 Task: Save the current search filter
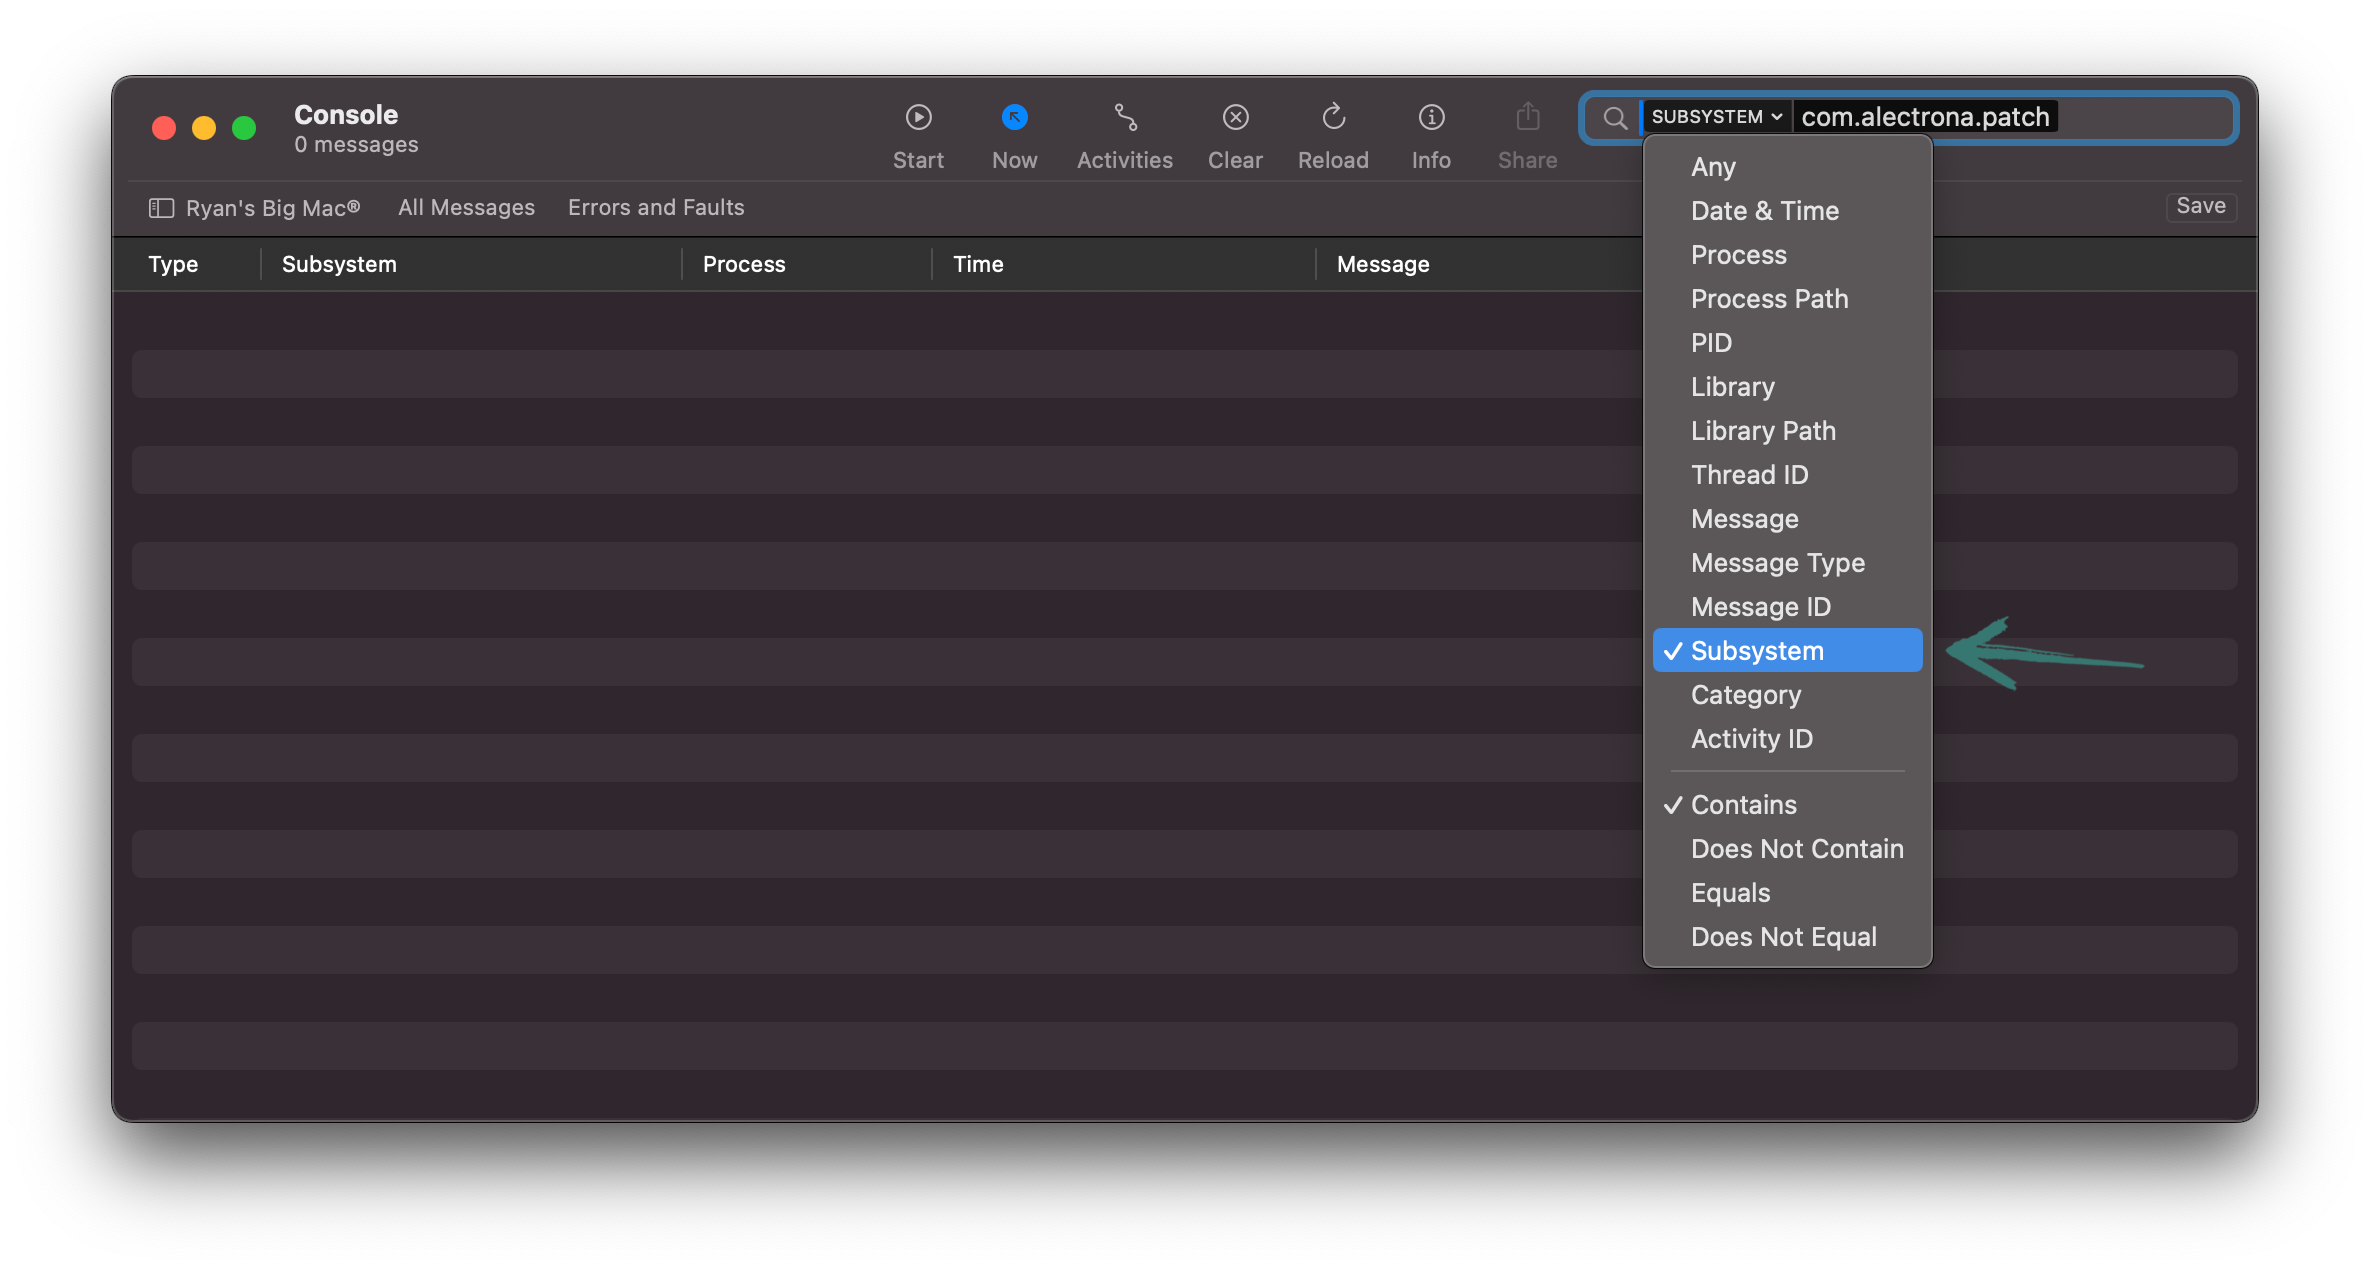click(2200, 206)
